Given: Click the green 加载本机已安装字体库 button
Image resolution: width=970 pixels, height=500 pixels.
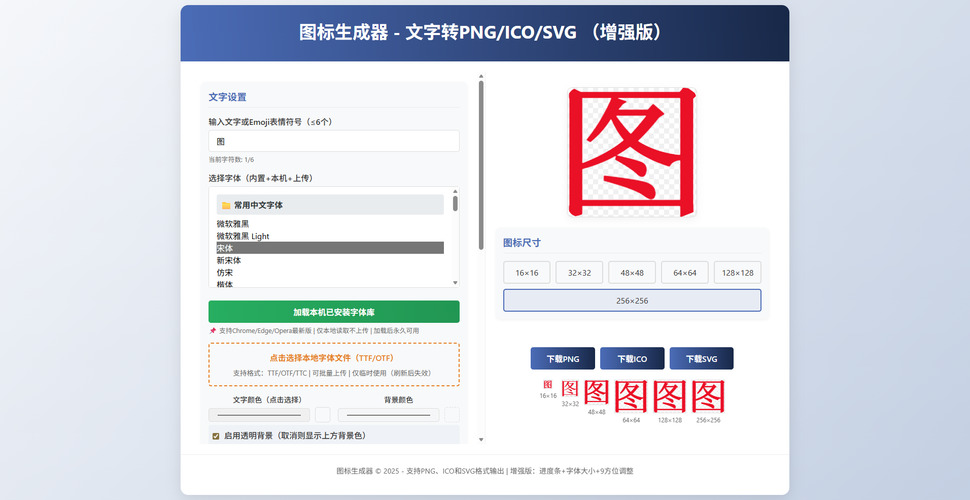Looking at the screenshot, I should point(333,312).
